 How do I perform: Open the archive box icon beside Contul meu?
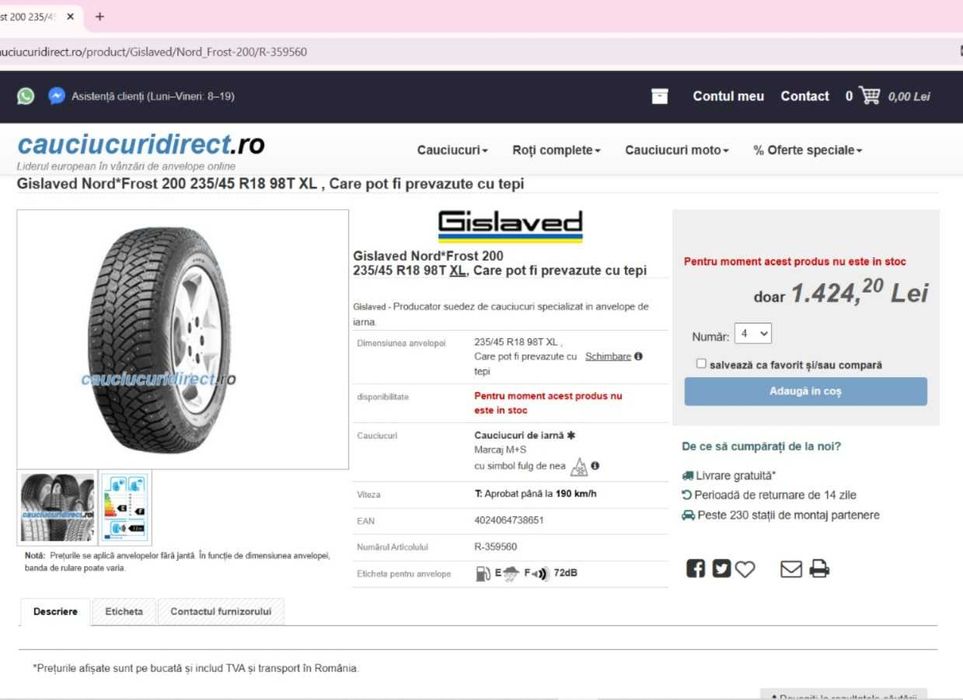[660, 96]
